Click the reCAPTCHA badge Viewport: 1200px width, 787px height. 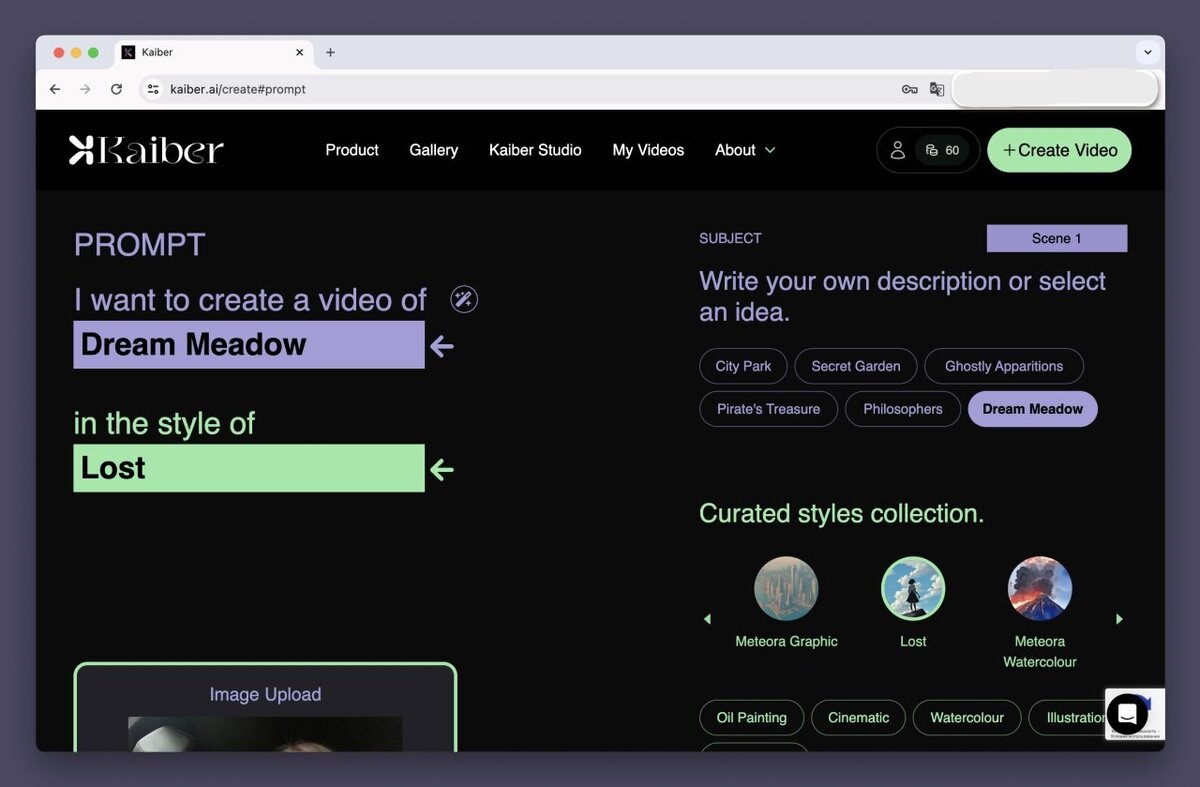coord(1135,714)
